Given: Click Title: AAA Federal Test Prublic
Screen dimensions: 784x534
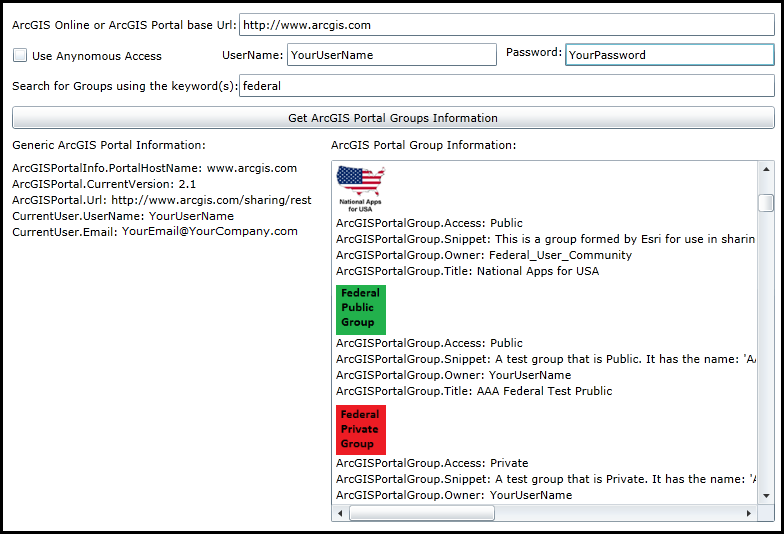Looking at the screenshot, I should pyautogui.click(x=474, y=392).
